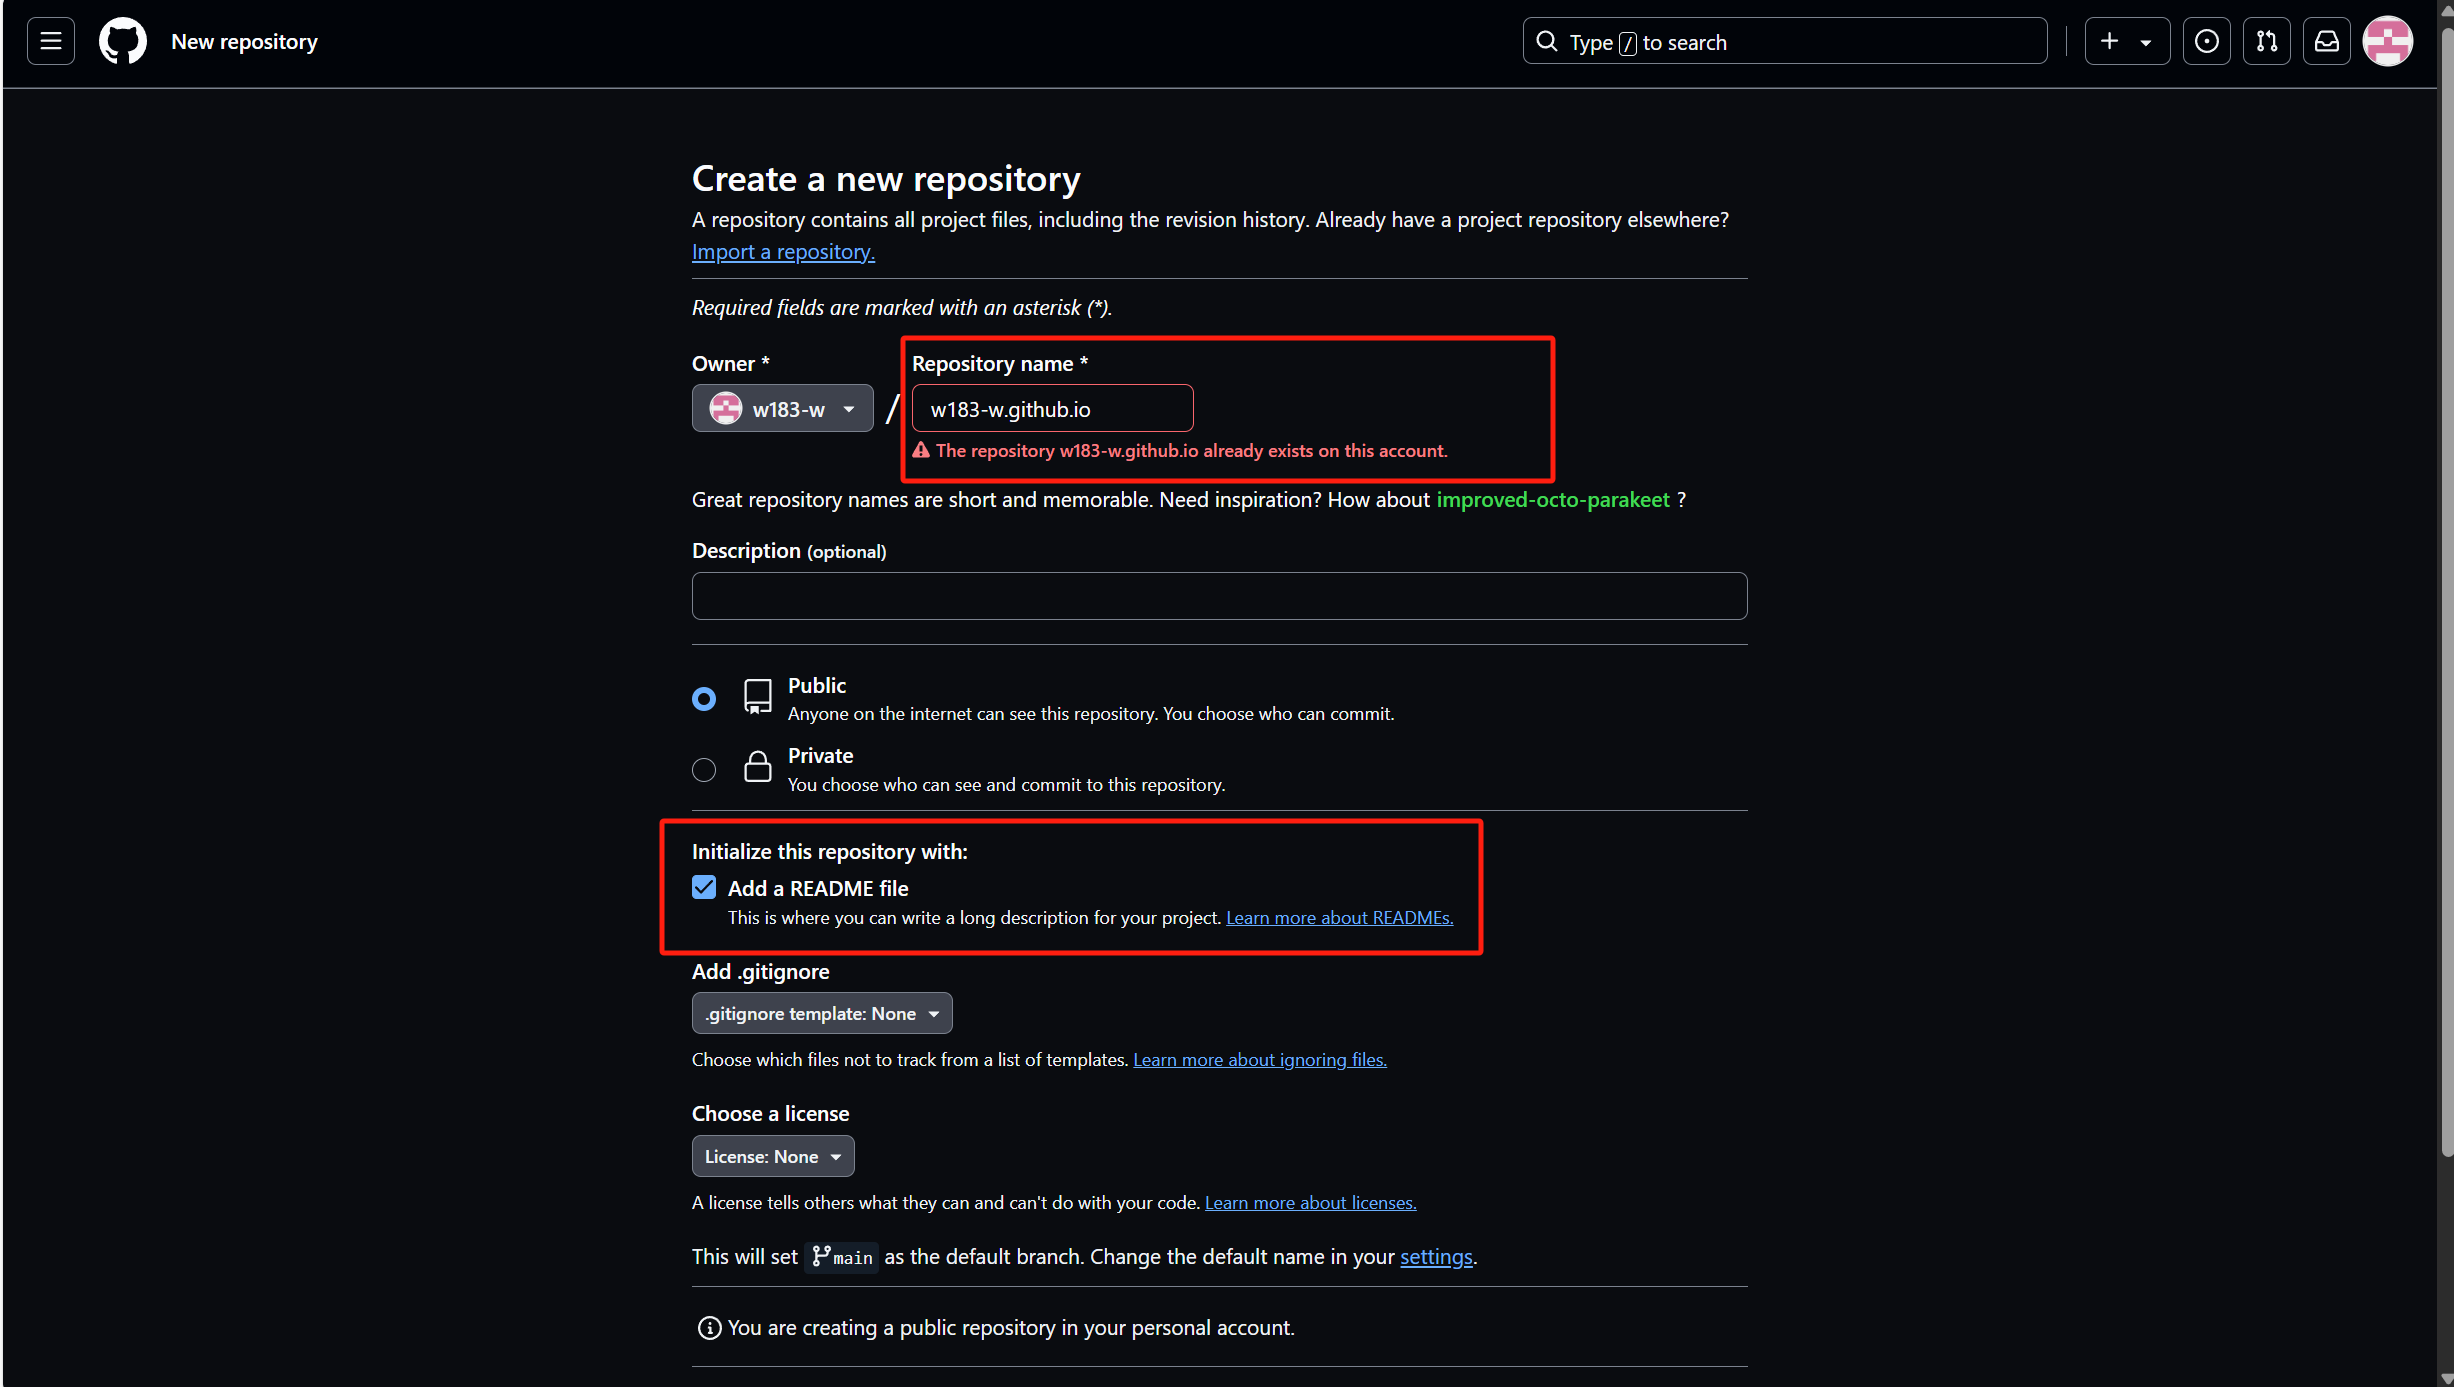Click the Private lock icon

click(x=758, y=766)
